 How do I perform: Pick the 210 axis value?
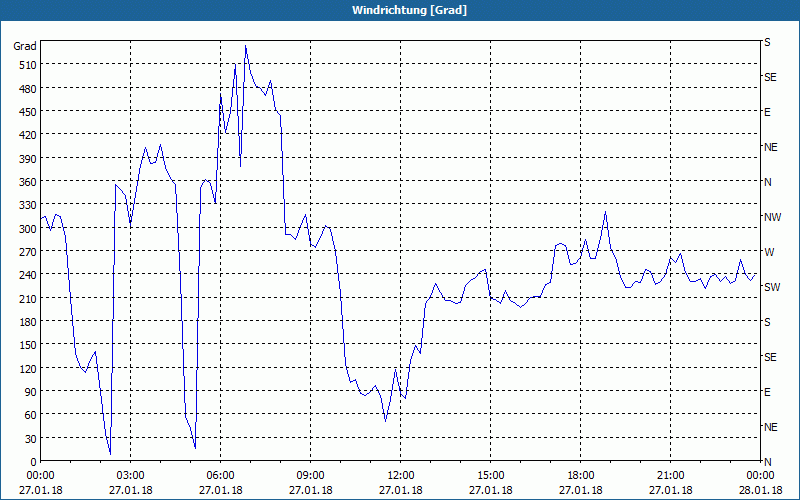click(29, 298)
